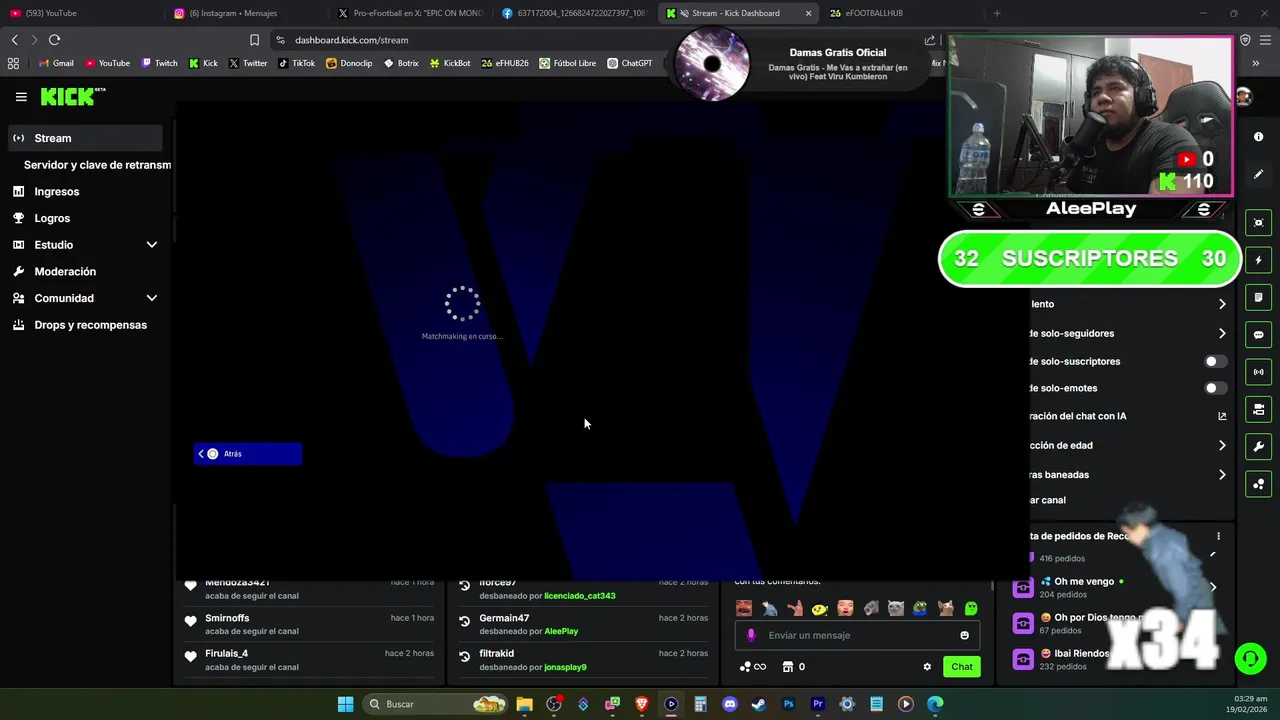Open the chat bubble panel icon
Image resolution: width=1280 pixels, height=720 pixels.
pyautogui.click(x=1258, y=335)
